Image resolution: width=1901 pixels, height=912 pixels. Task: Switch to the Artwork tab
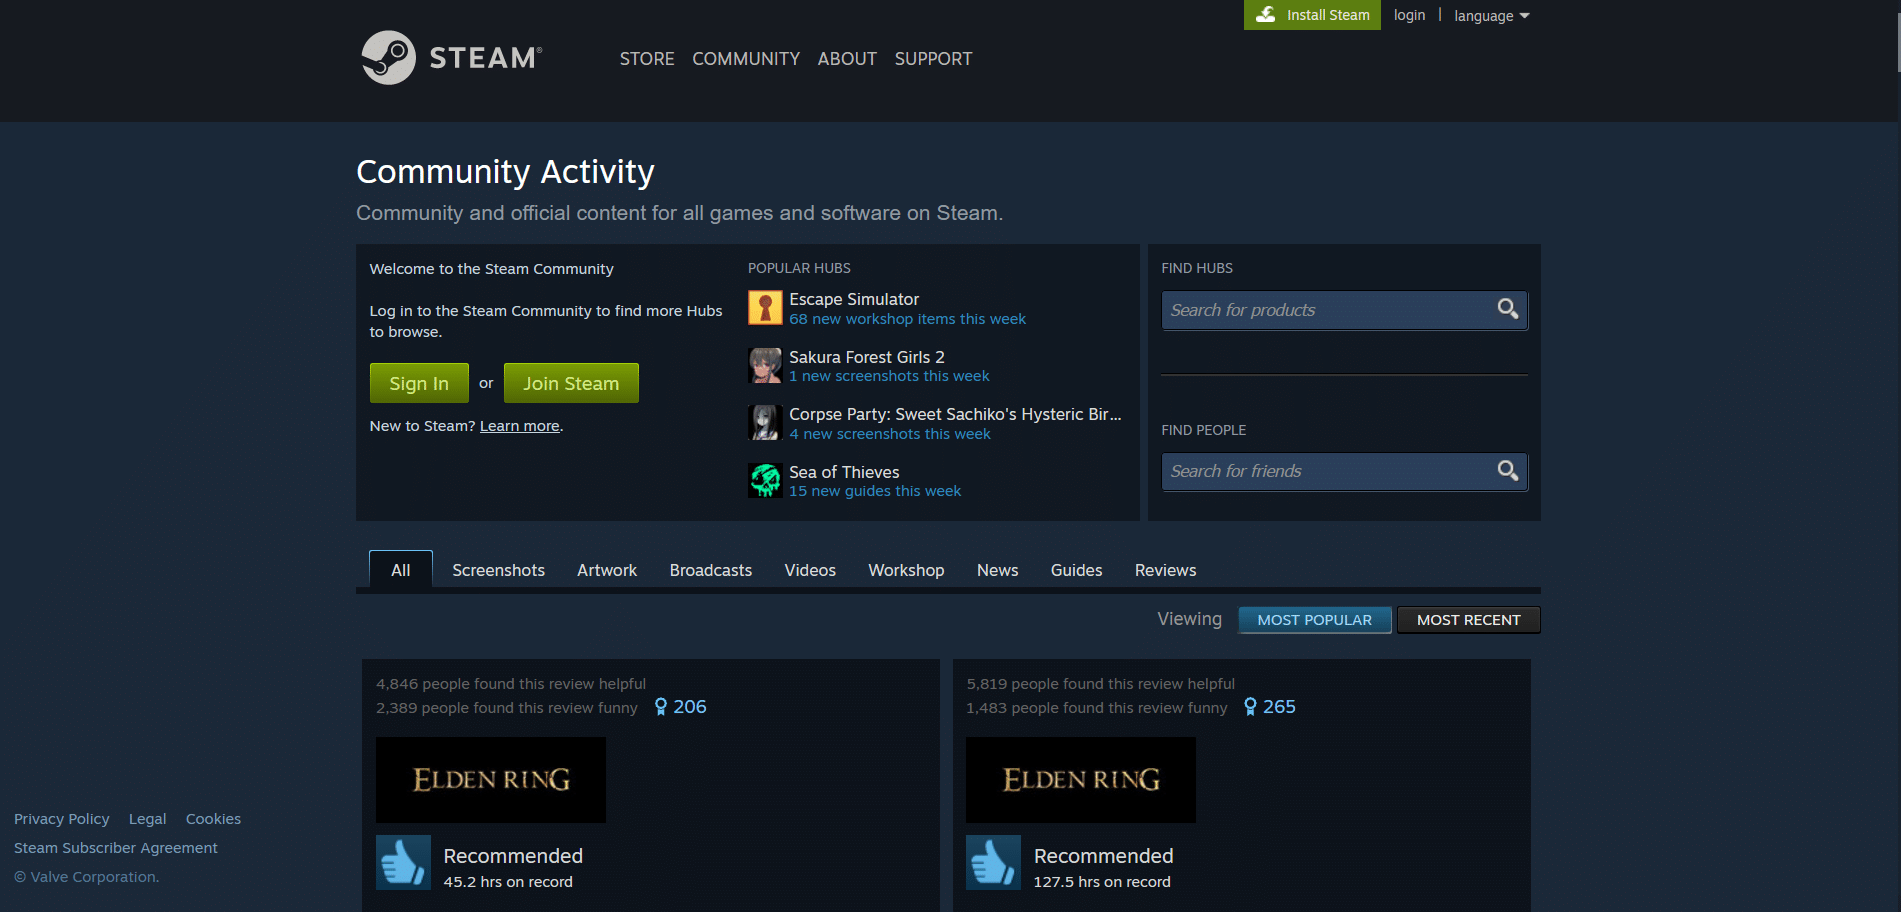click(x=607, y=570)
